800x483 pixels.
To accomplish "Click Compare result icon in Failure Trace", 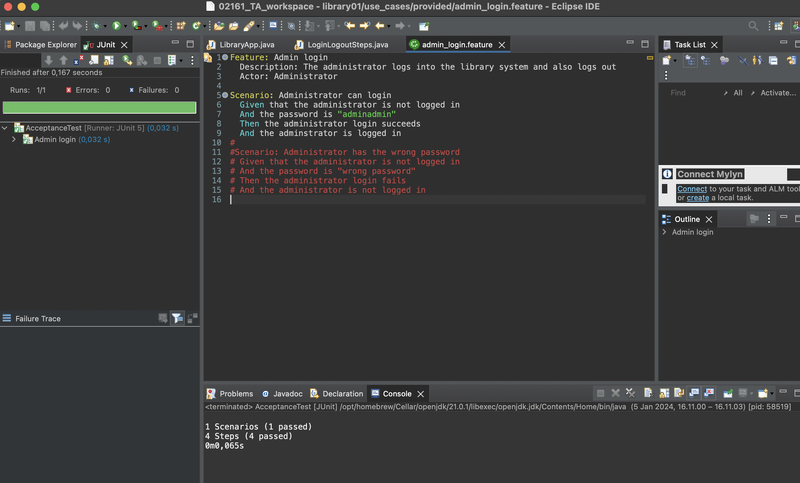I will tap(192, 318).
